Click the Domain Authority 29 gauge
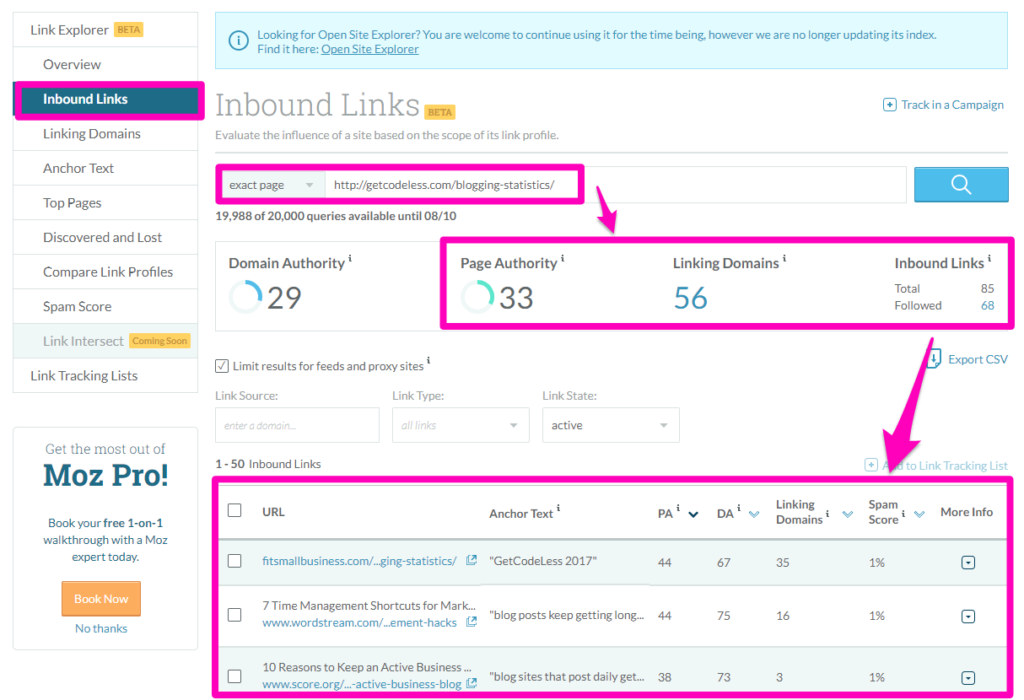The height and width of the screenshot is (700, 1024). pyautogui.click(x=246, y=297)
